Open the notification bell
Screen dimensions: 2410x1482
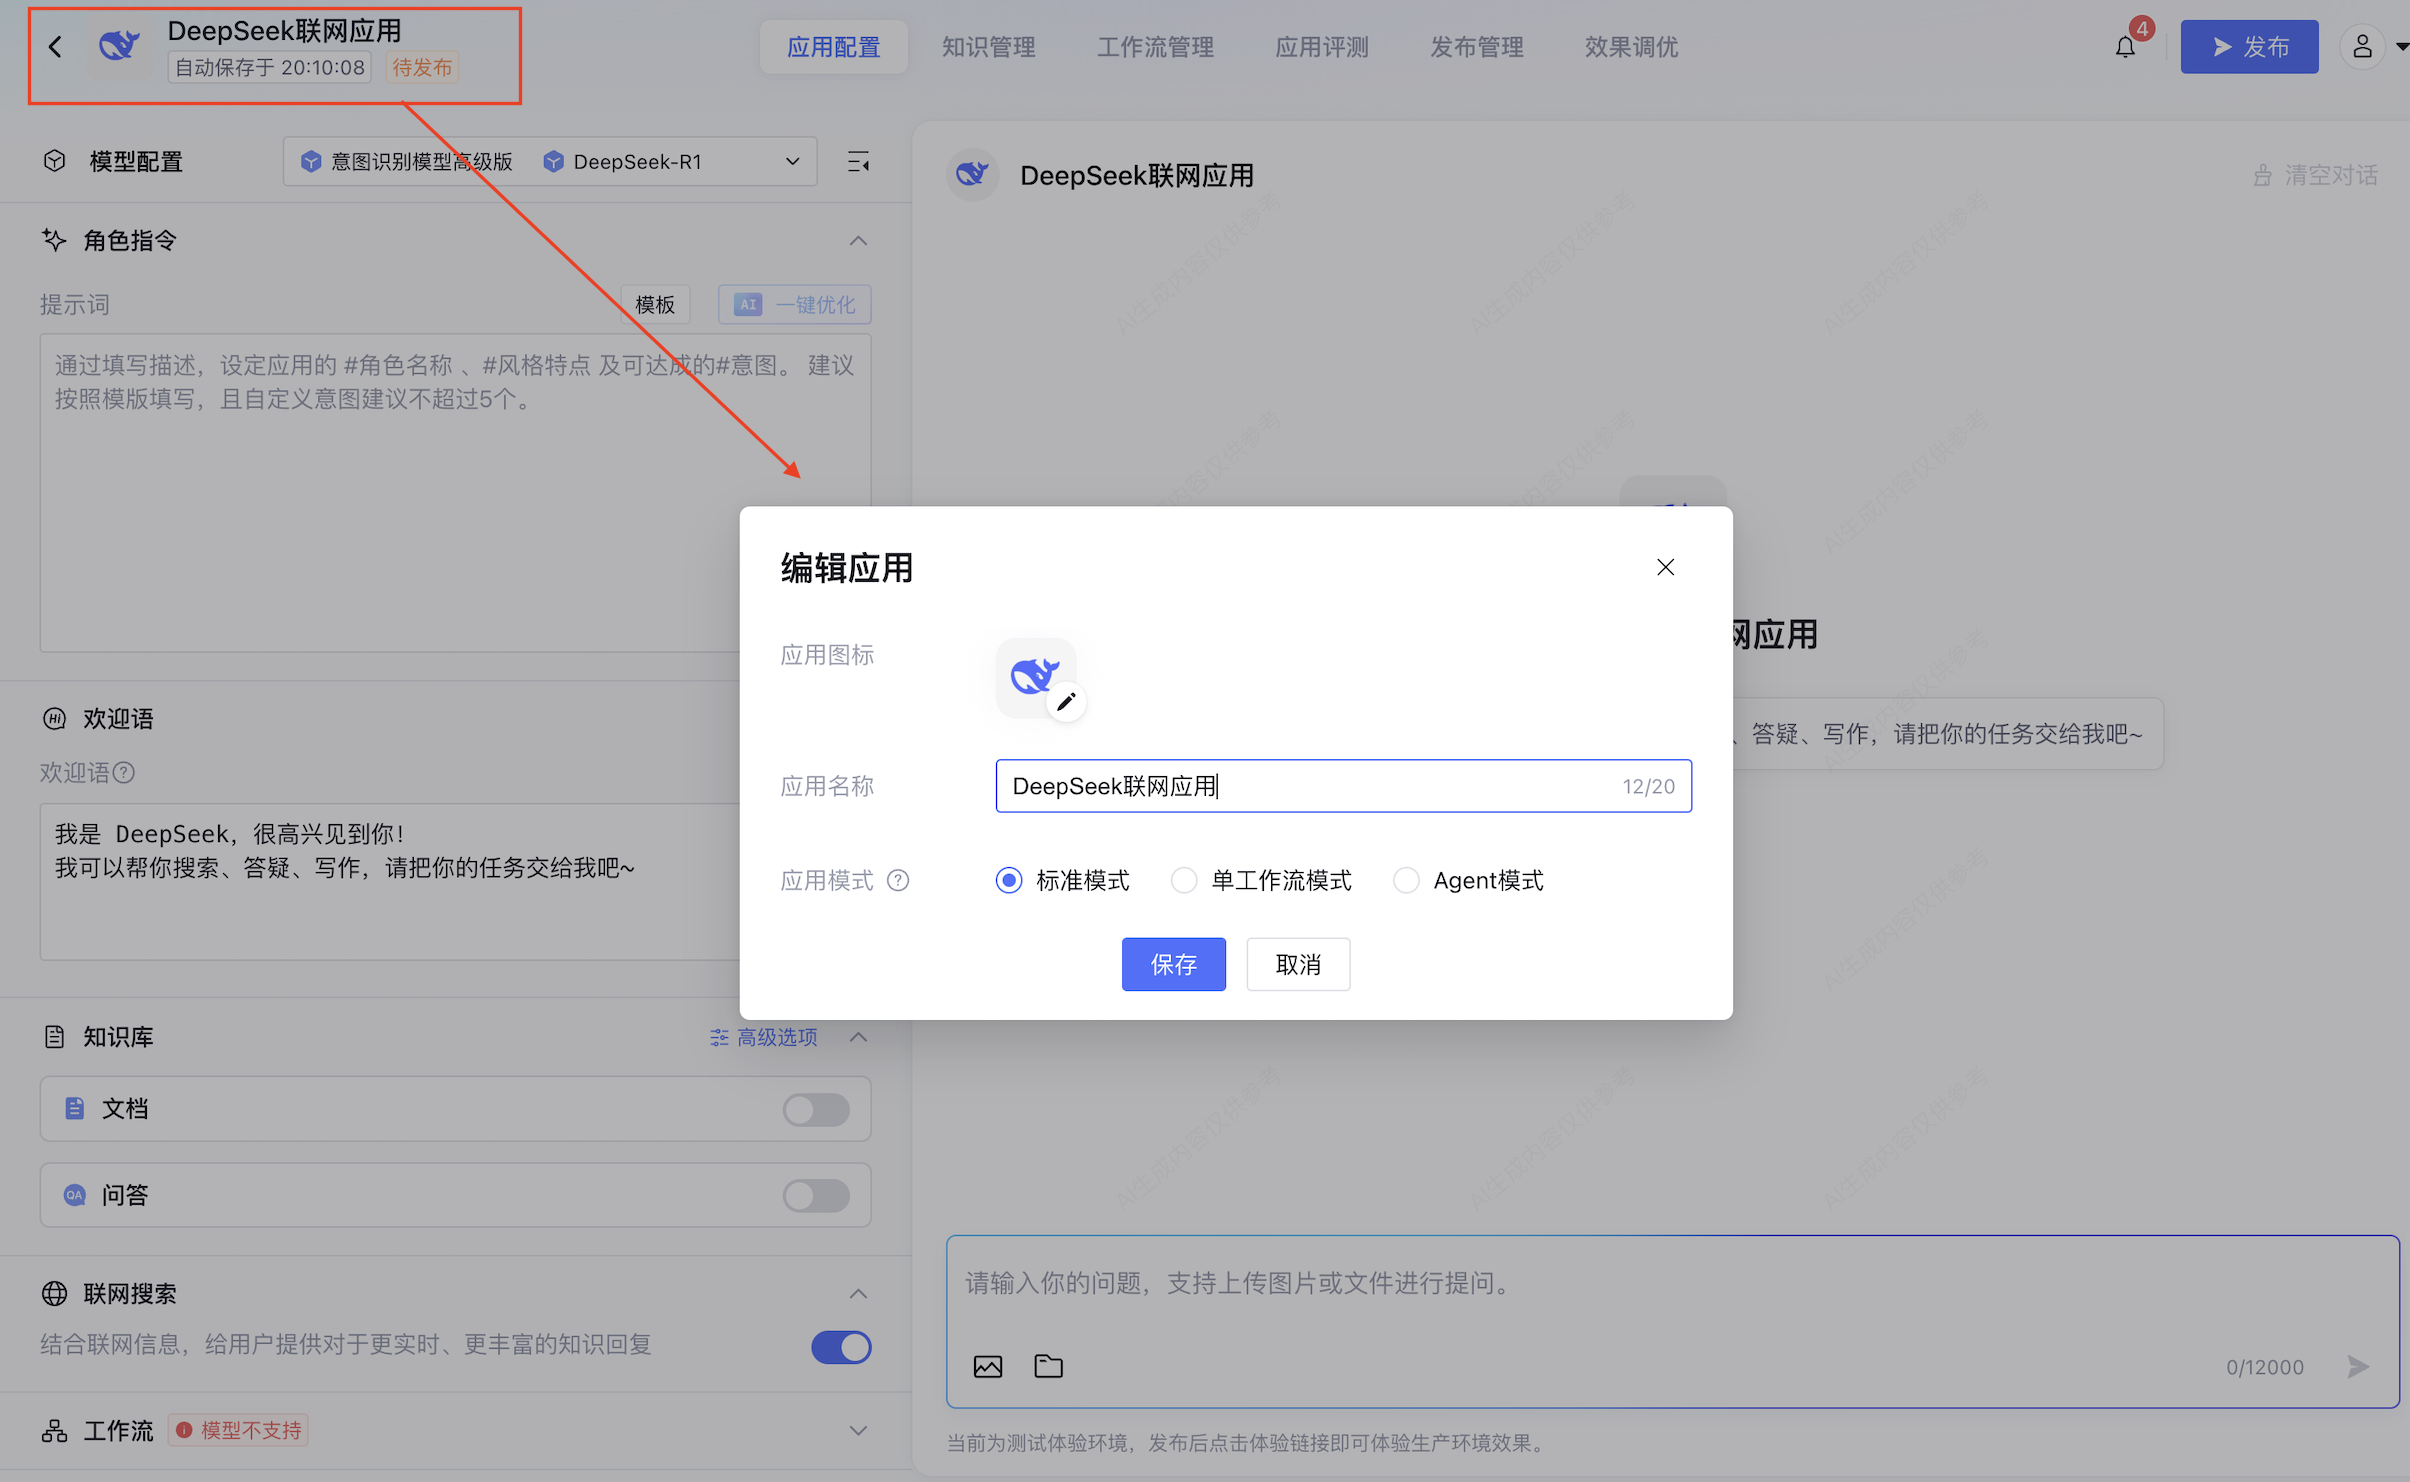2125,47
